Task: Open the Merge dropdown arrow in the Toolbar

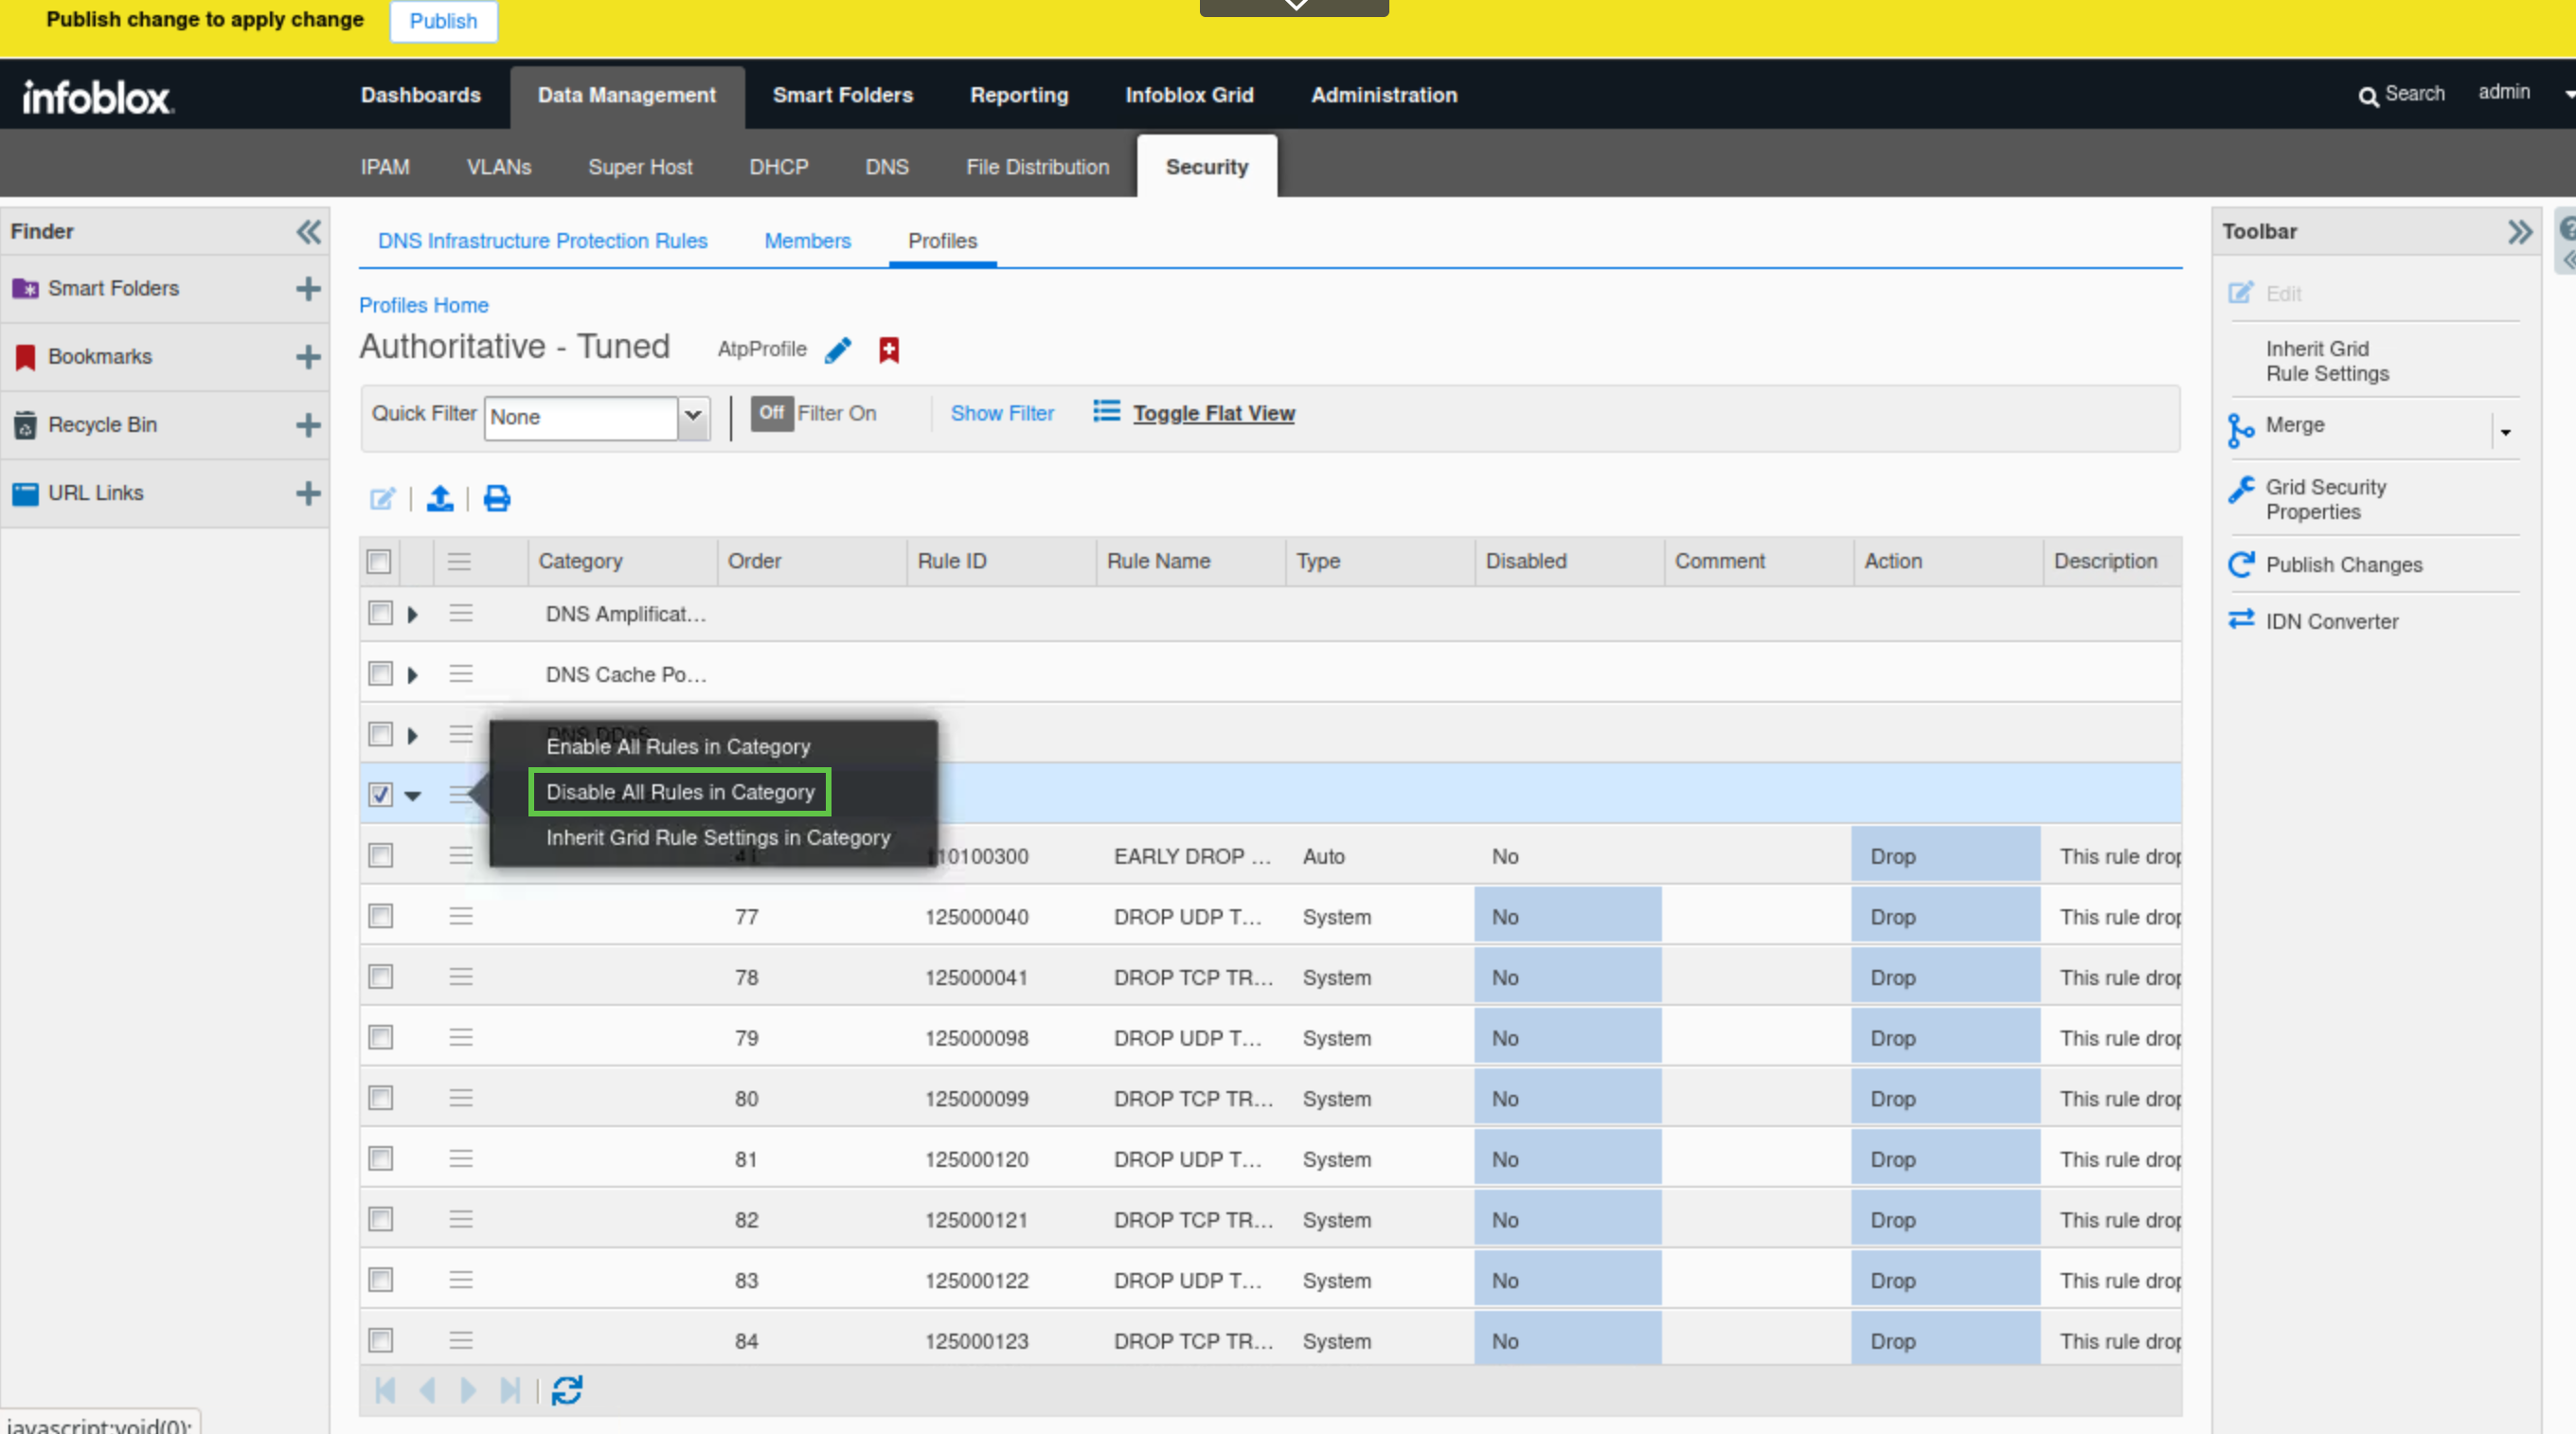Action: pos(2505,432)
